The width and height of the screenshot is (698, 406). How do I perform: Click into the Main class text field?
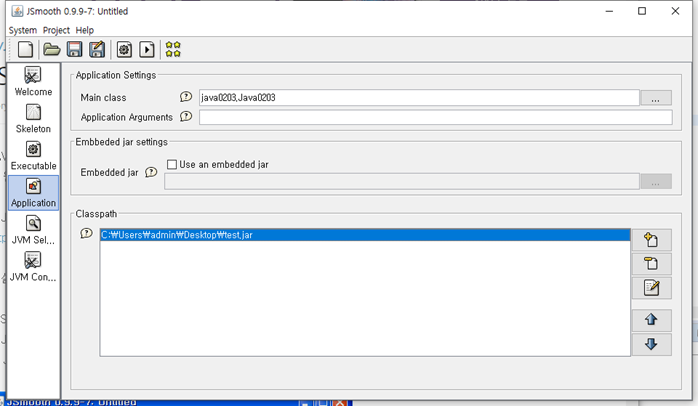pyautogui.click(x=419, y=97)
